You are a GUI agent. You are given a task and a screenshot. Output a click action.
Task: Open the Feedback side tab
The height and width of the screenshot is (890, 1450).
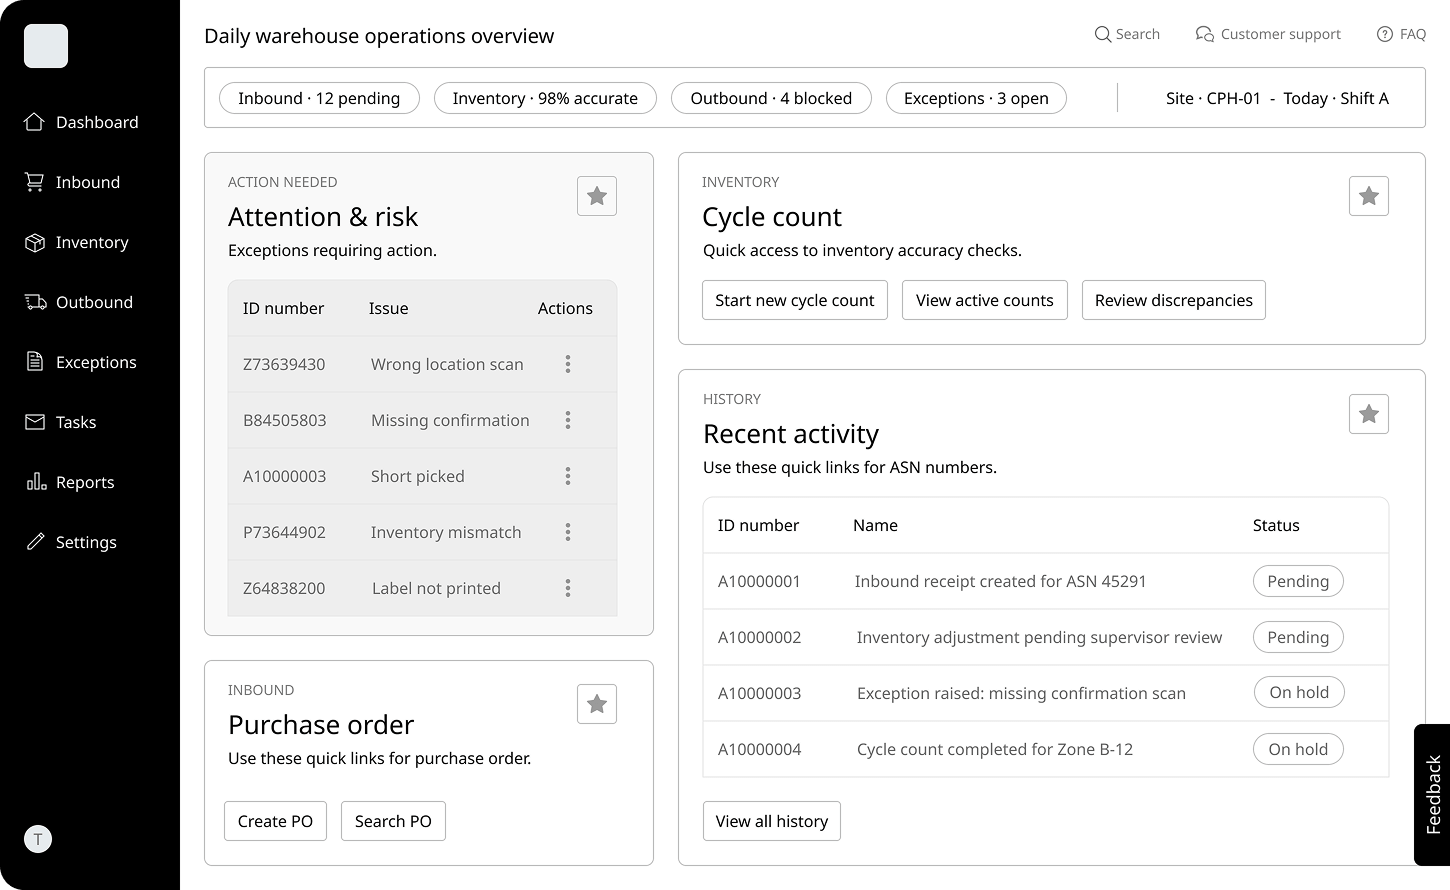tap(1432, 795)
